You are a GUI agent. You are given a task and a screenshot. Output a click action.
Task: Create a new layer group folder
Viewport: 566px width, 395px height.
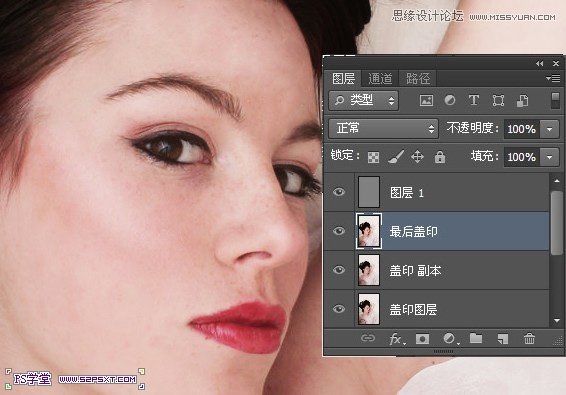point(476,338)
